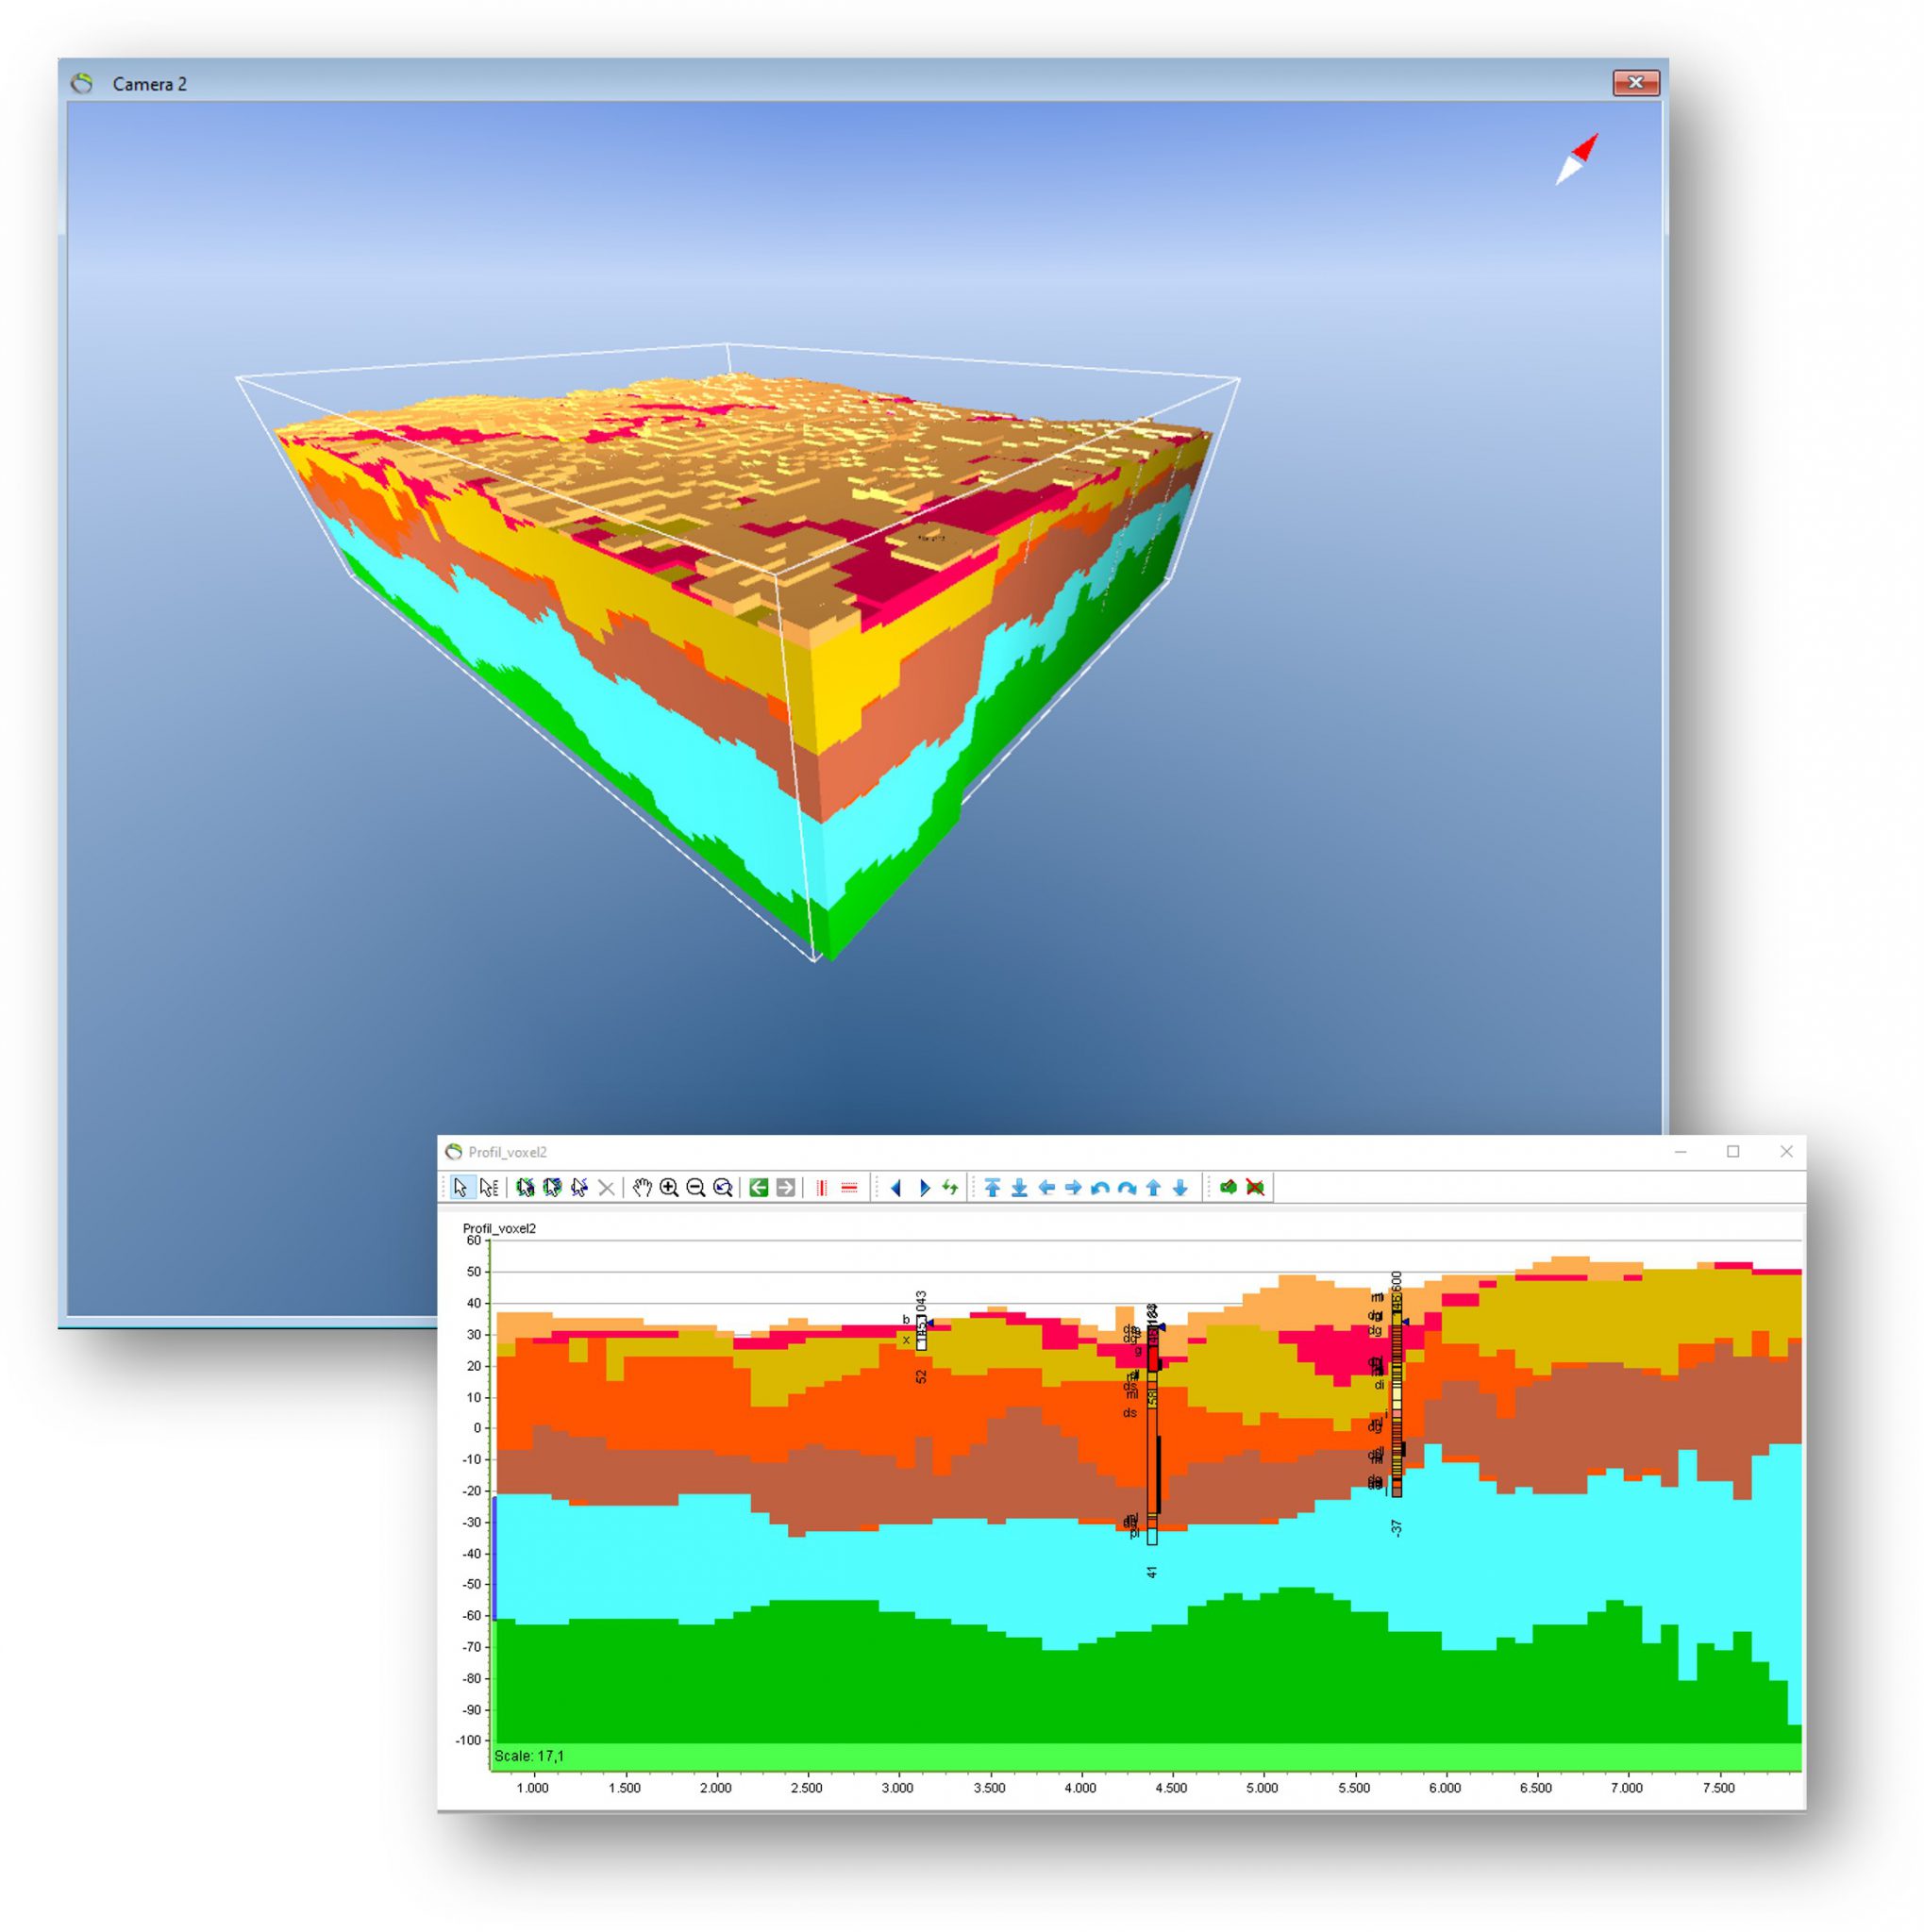The width and height of the screenshot is (1924, 1932).
Task: Refresh the profile with green swap arrows
Action: click(x=951, y=1189)
